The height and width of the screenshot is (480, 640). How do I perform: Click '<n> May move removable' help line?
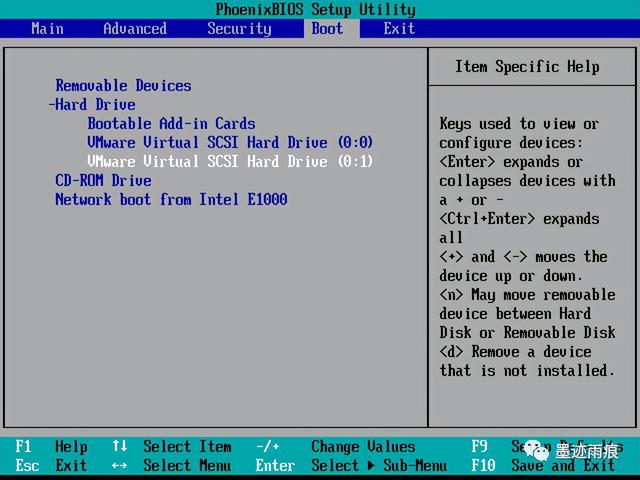[527, 294]
